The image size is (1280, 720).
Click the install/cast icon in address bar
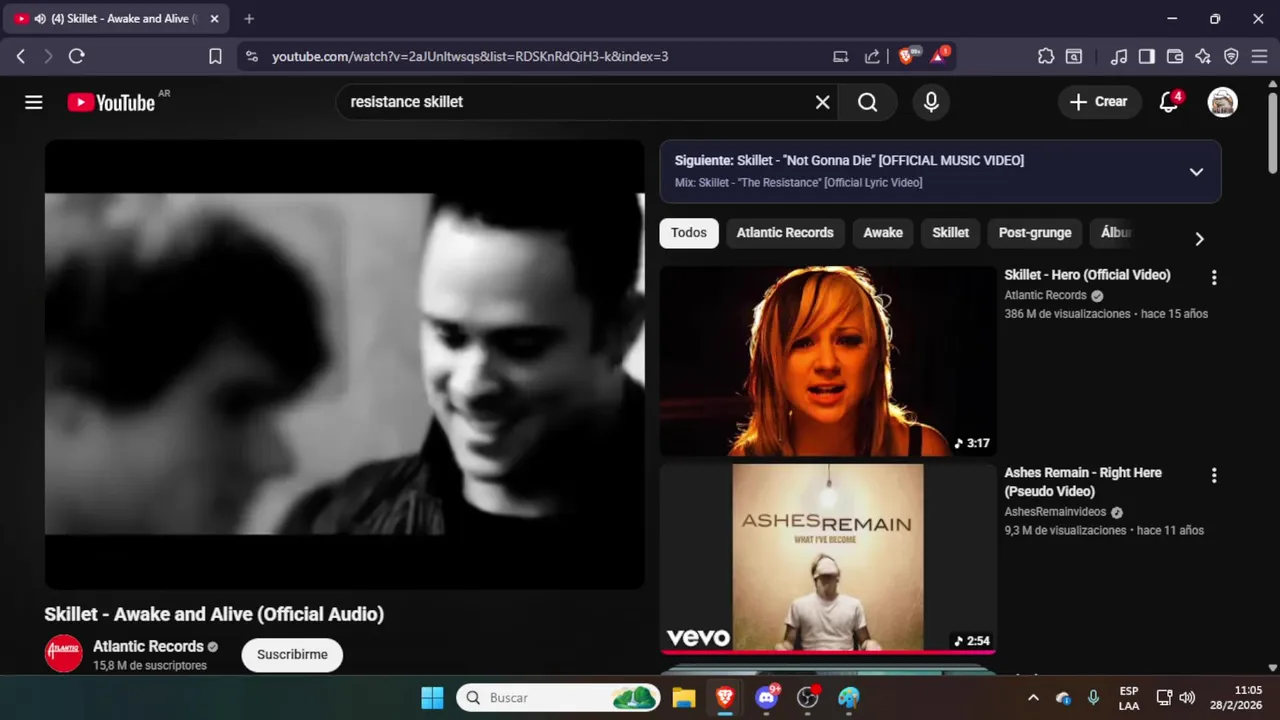(x=841, y=57)
